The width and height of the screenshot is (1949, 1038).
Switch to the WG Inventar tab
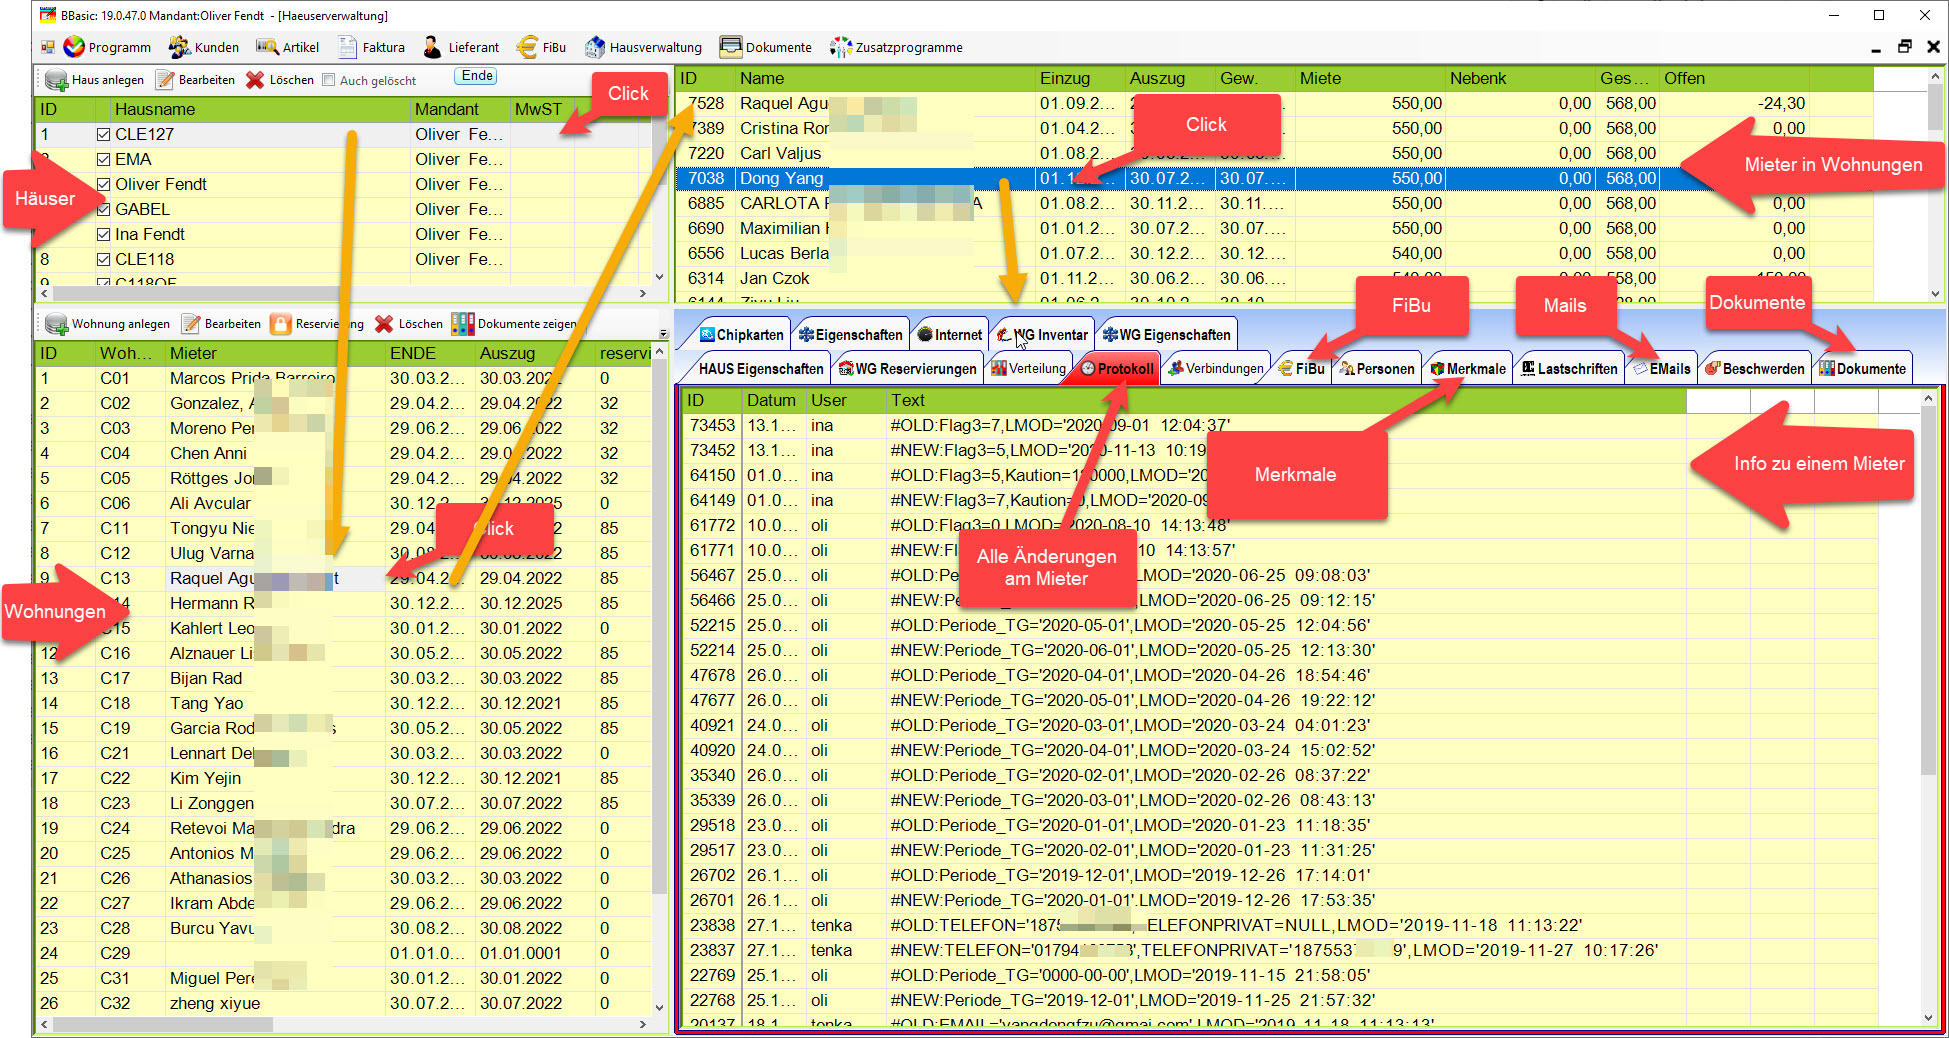[x=1041, y=335]
